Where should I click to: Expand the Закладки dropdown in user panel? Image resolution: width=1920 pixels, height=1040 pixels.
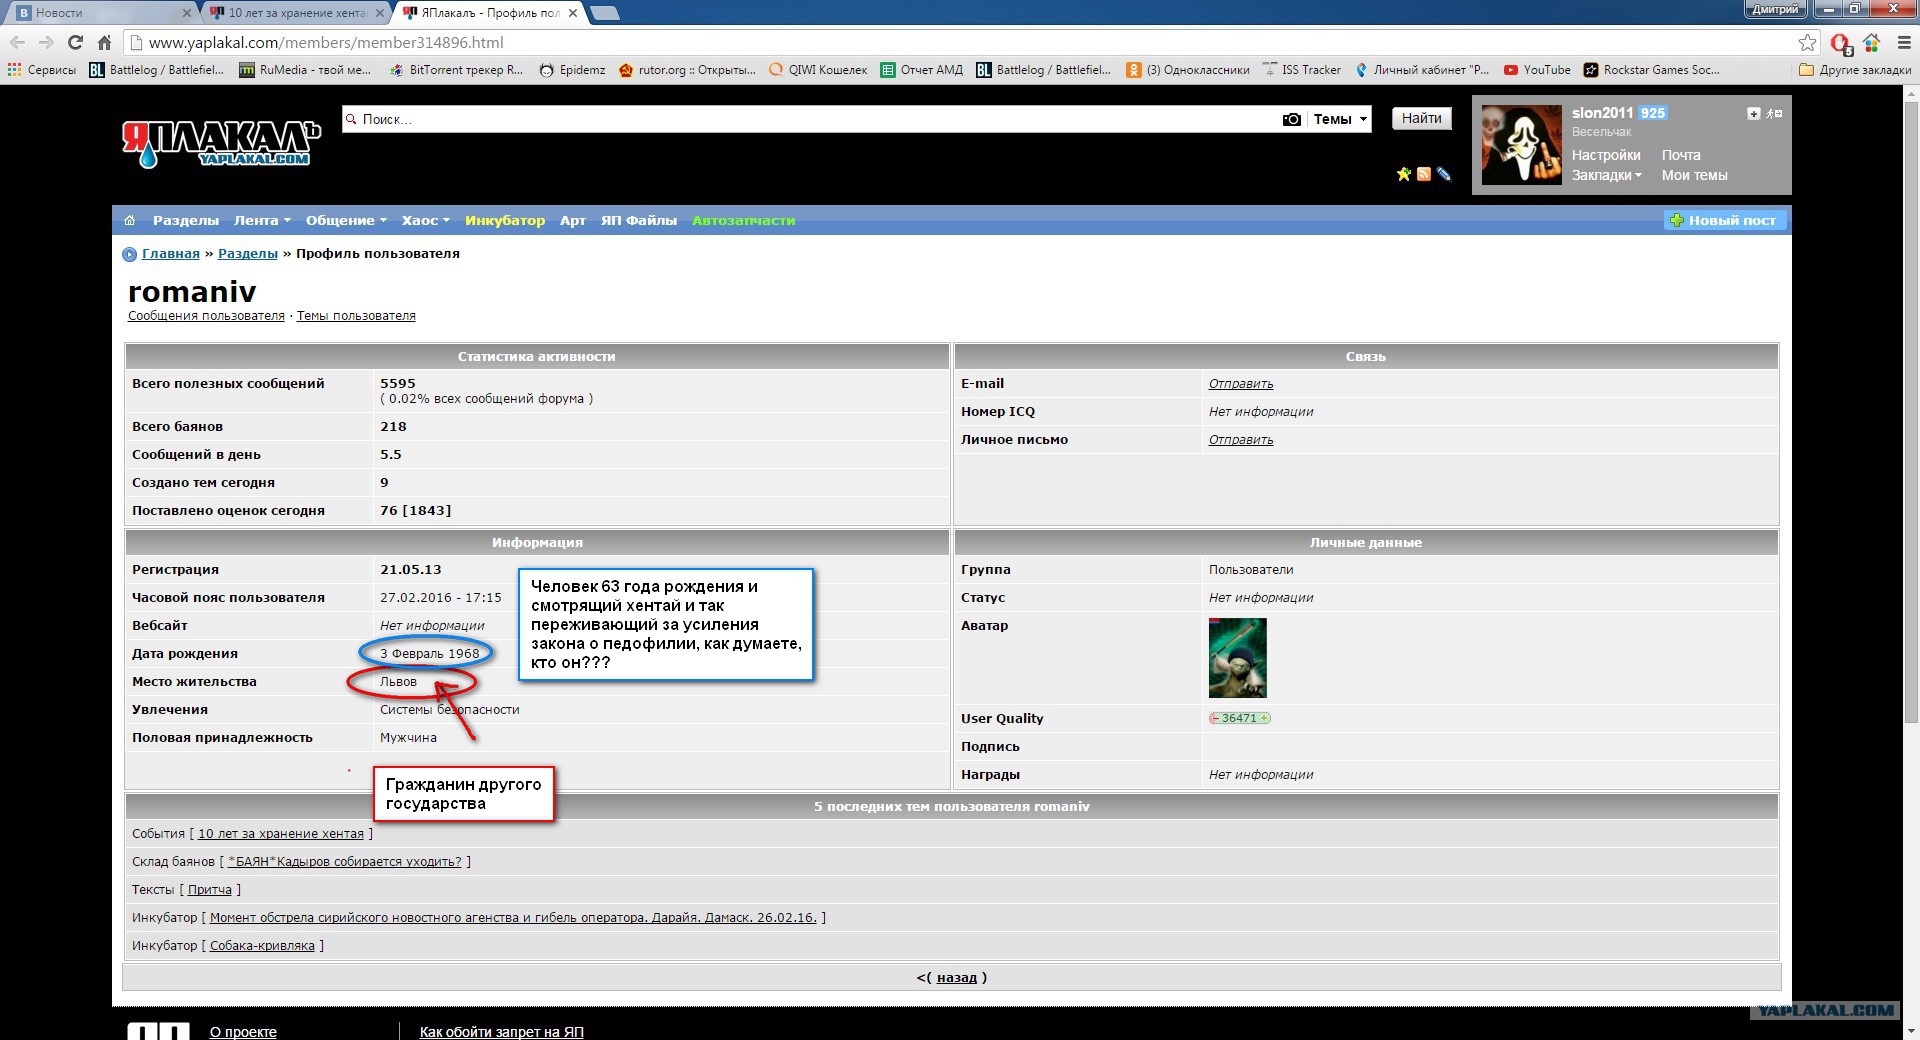point(1606,175)
